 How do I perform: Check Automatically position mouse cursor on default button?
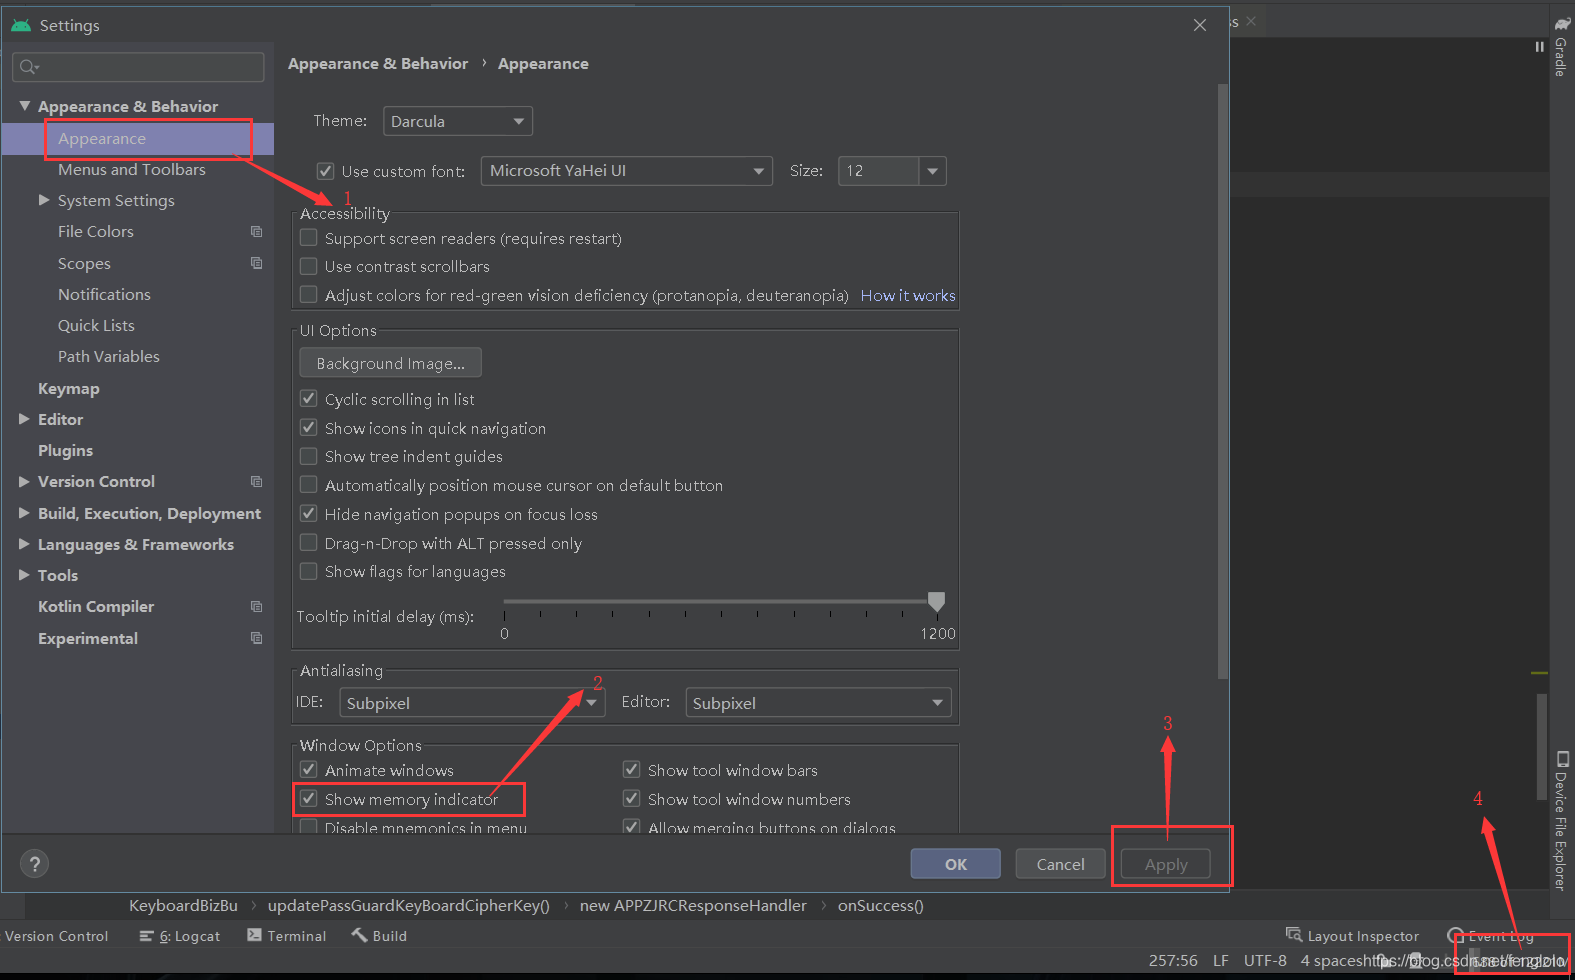309,485
